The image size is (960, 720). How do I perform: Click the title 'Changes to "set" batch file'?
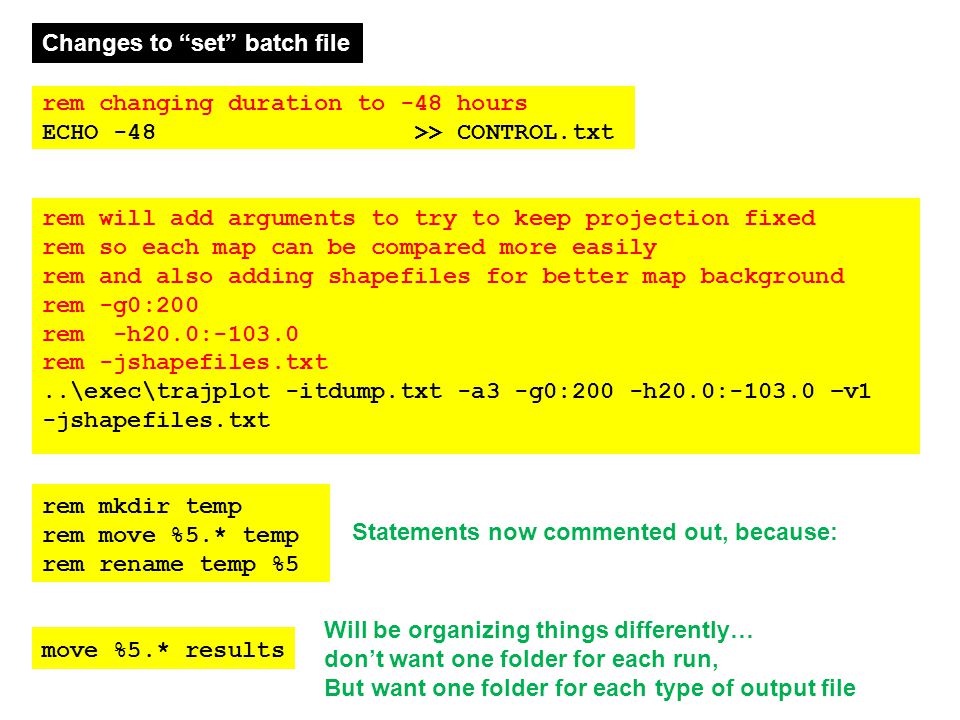(x=197, y=43)
